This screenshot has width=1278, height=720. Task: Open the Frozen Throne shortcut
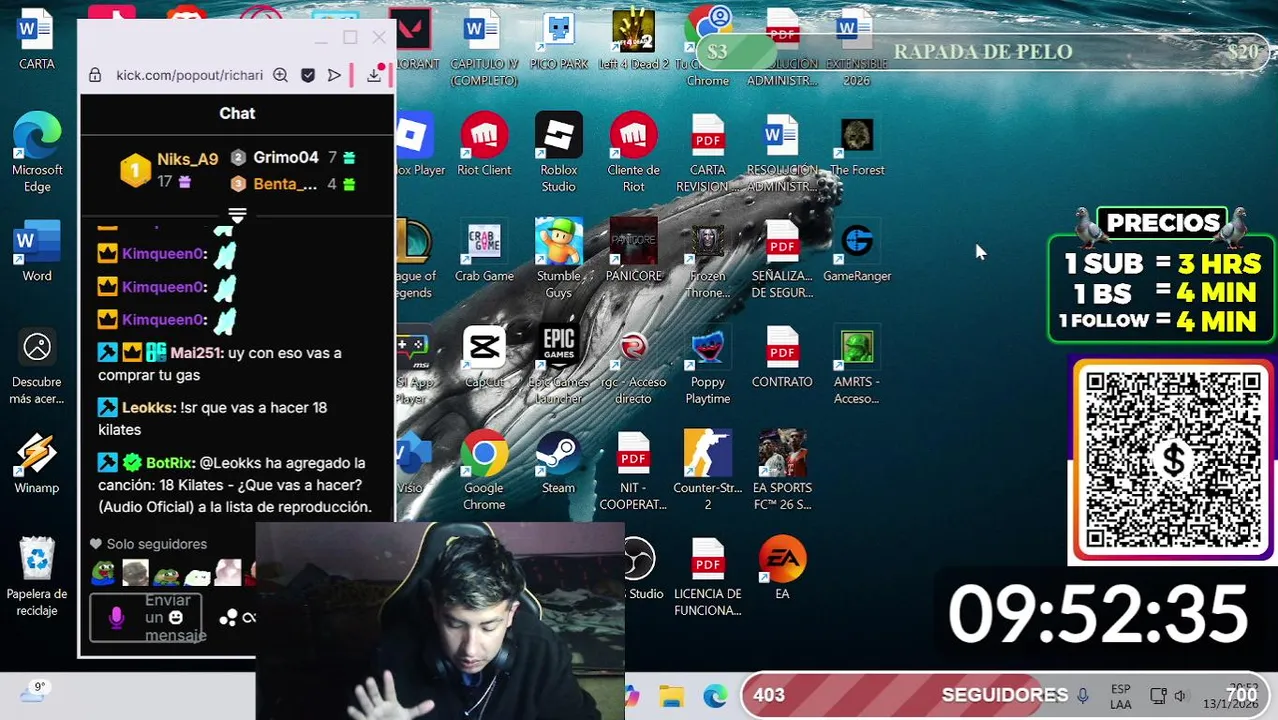tap(707, 258)
